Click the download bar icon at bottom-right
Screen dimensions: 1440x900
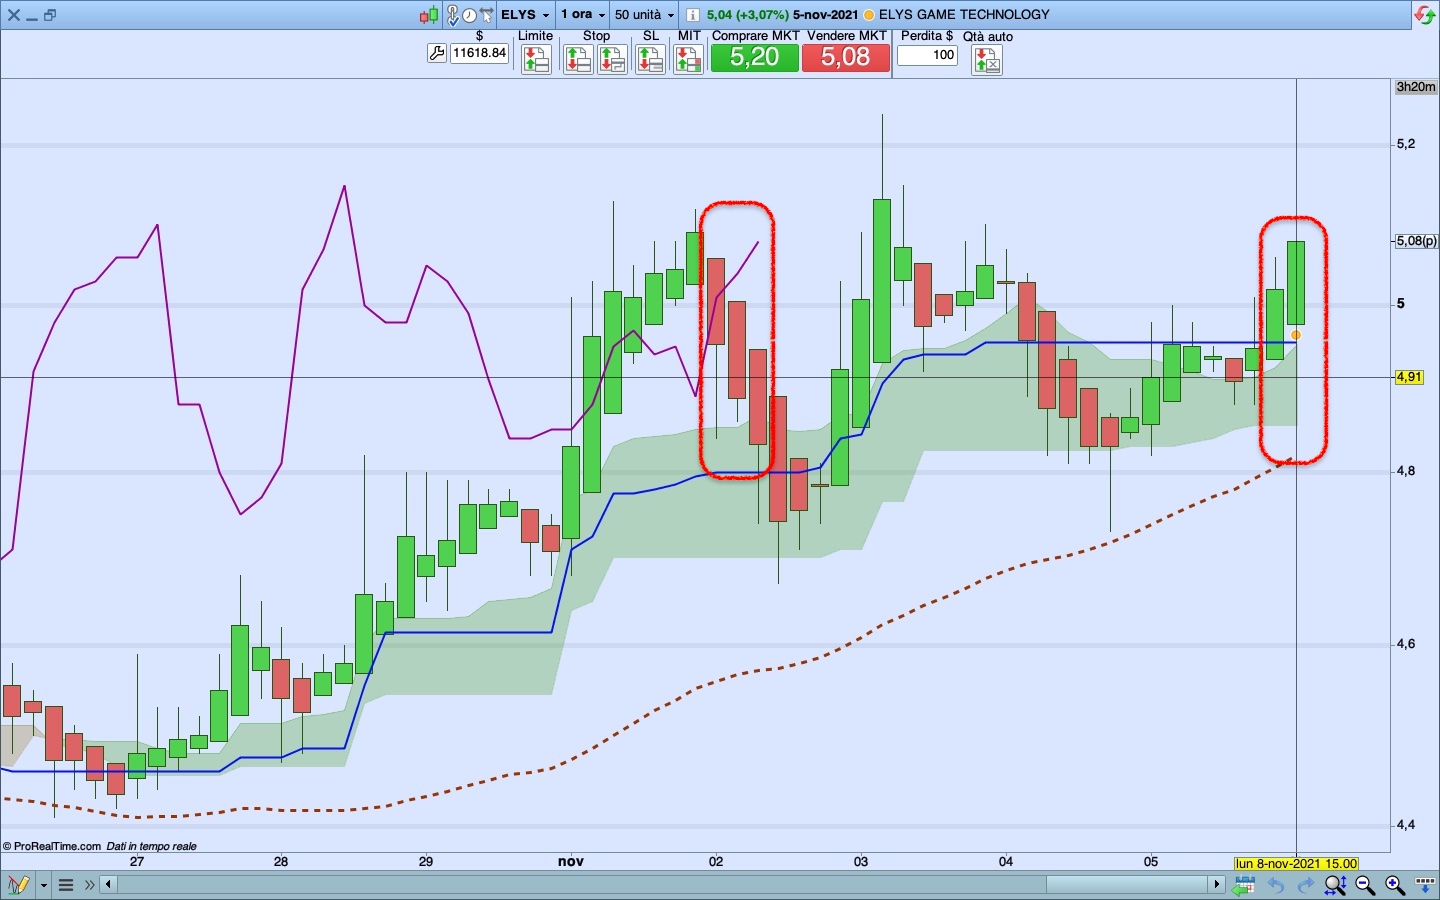coord(1425,885)
